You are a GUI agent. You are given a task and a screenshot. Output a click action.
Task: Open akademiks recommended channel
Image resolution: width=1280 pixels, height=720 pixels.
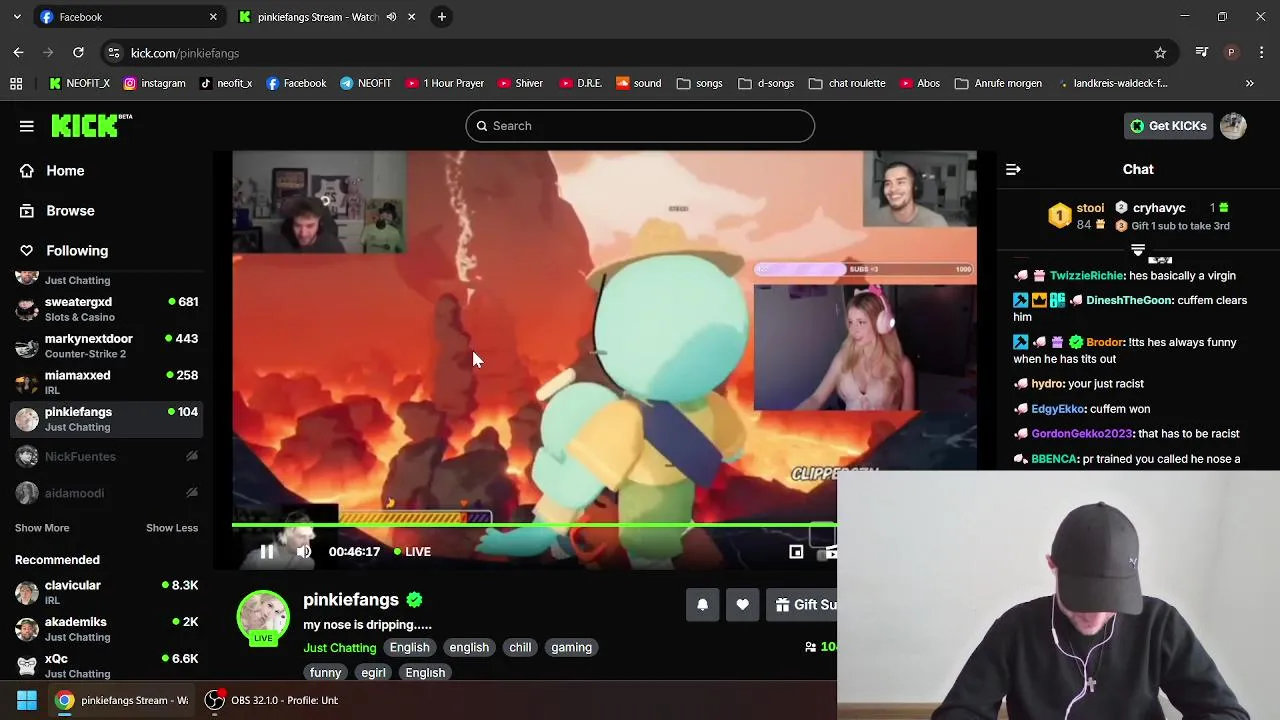(x=107, y=630)
